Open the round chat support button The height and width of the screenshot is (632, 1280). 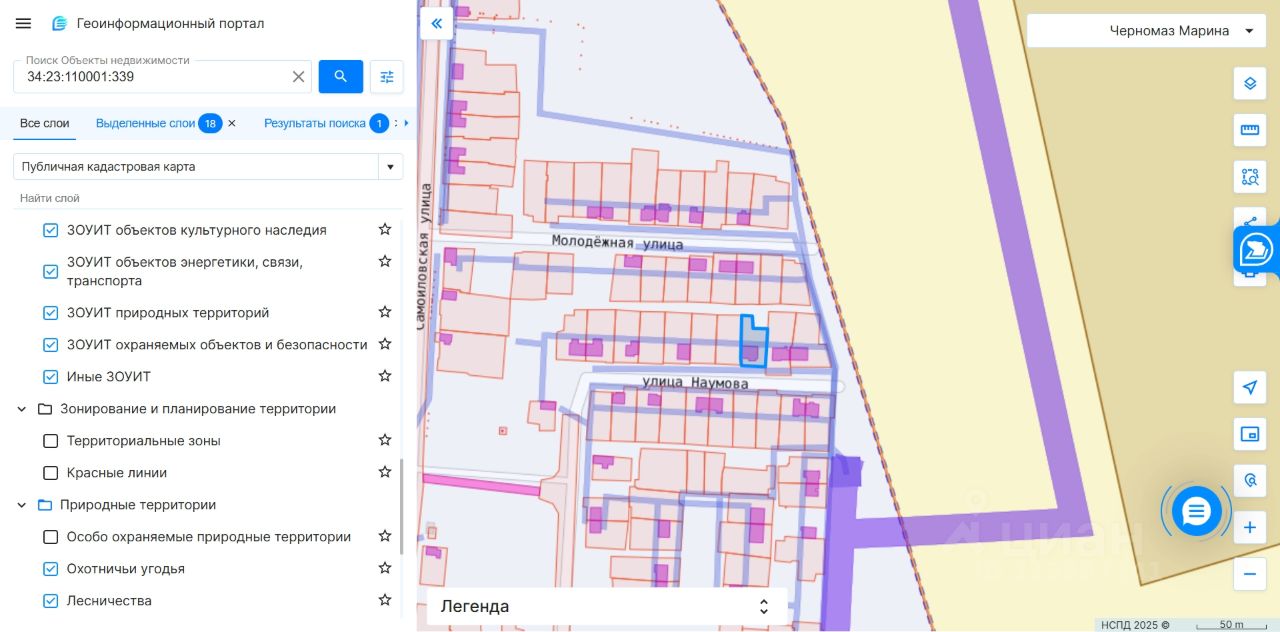(x=1197, y=511)
